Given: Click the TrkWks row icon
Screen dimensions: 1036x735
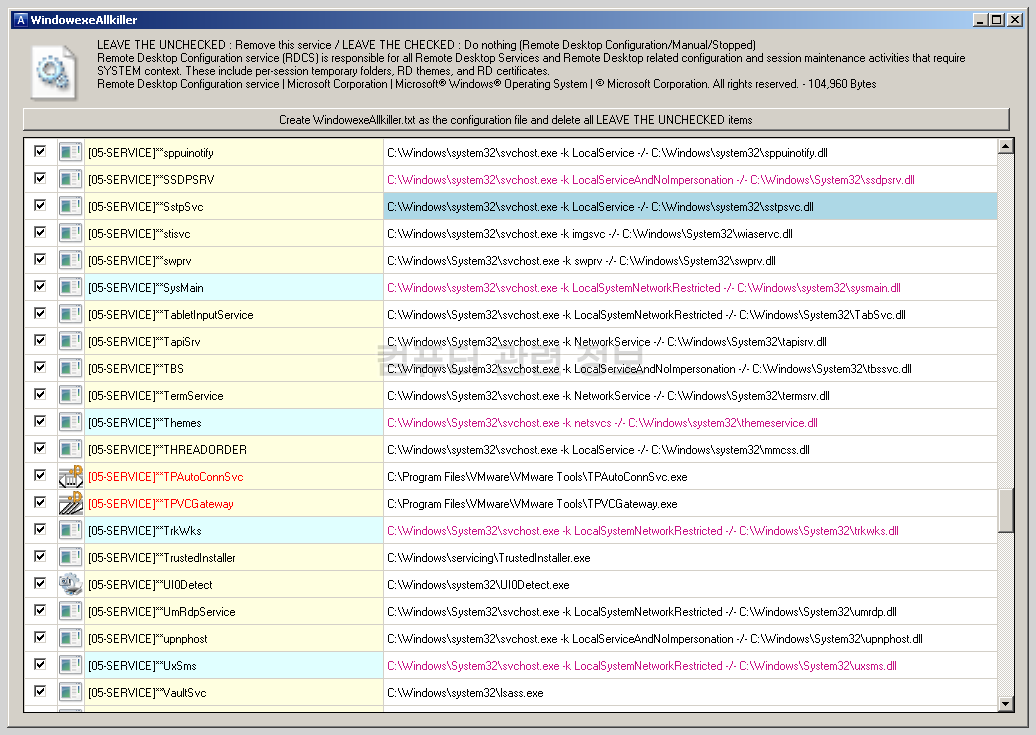Looking at the screenshot, I should pyautogui.click(x=70, y=531).
